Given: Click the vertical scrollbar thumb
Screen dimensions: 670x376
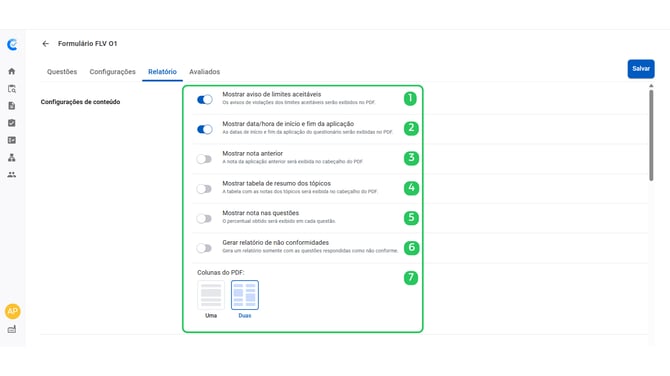Looking at the screenshot, I should pyautogui.click(x=651, y=135).
